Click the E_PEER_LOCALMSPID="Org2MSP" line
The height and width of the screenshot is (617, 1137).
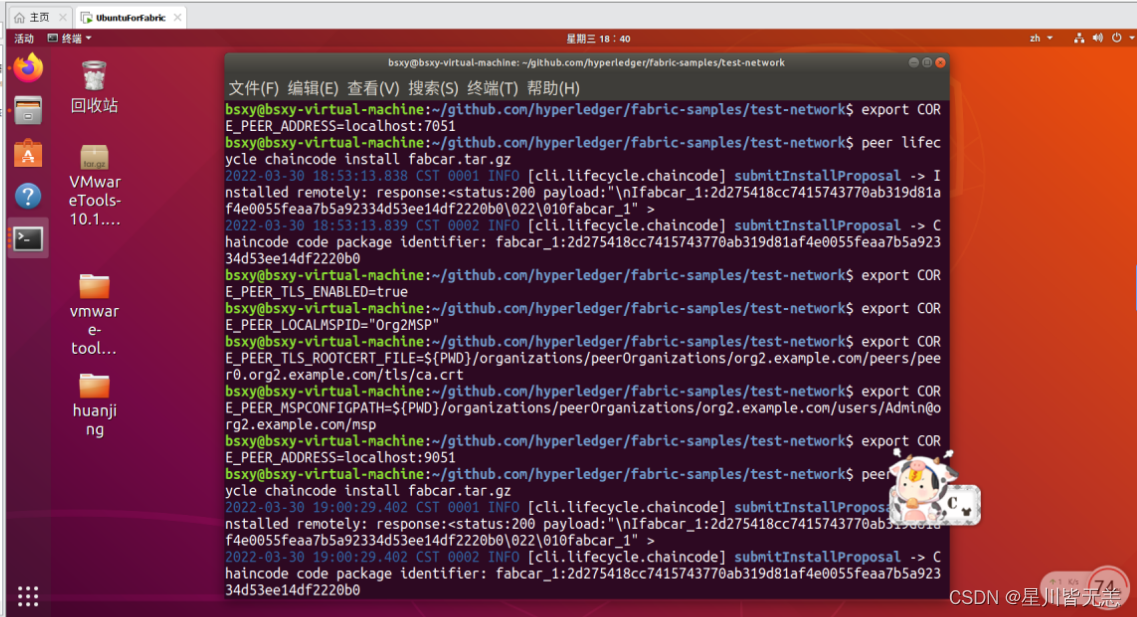[x=332, y=325]
